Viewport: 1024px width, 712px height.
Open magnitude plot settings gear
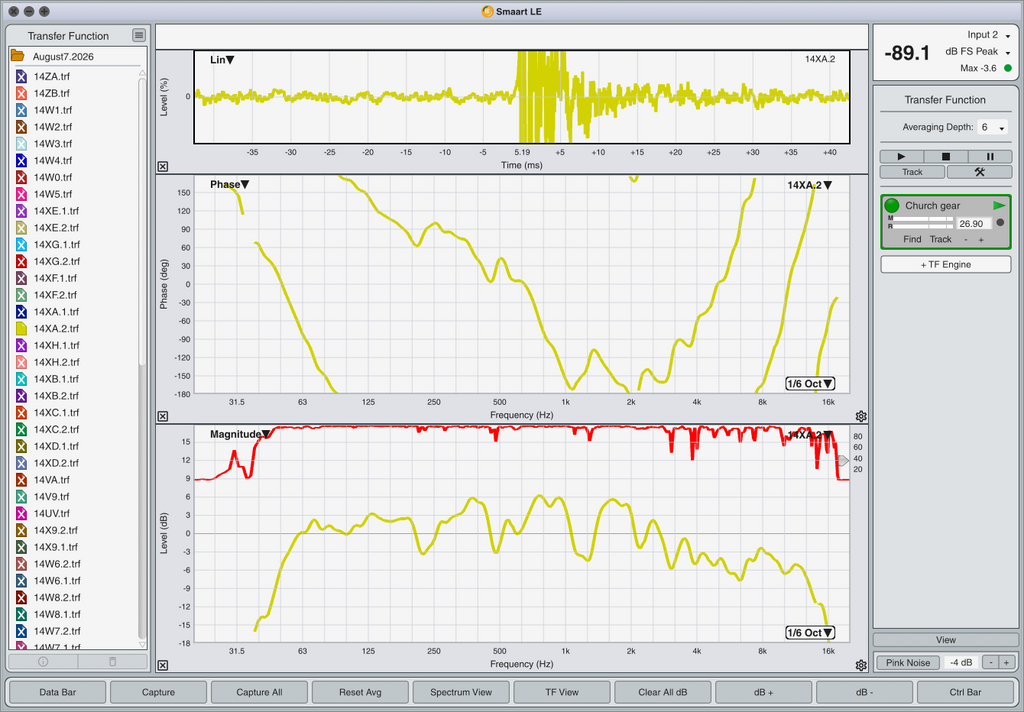[x=861, y=665]
